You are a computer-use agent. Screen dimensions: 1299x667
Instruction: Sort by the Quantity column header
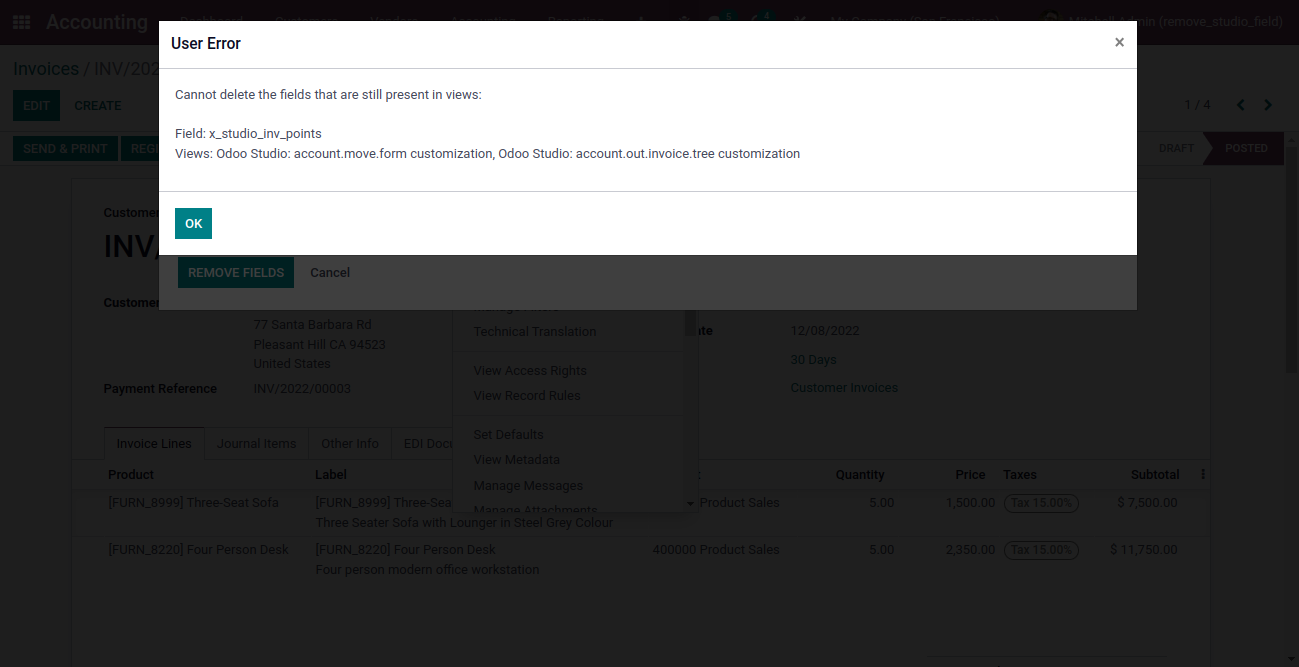860,474
